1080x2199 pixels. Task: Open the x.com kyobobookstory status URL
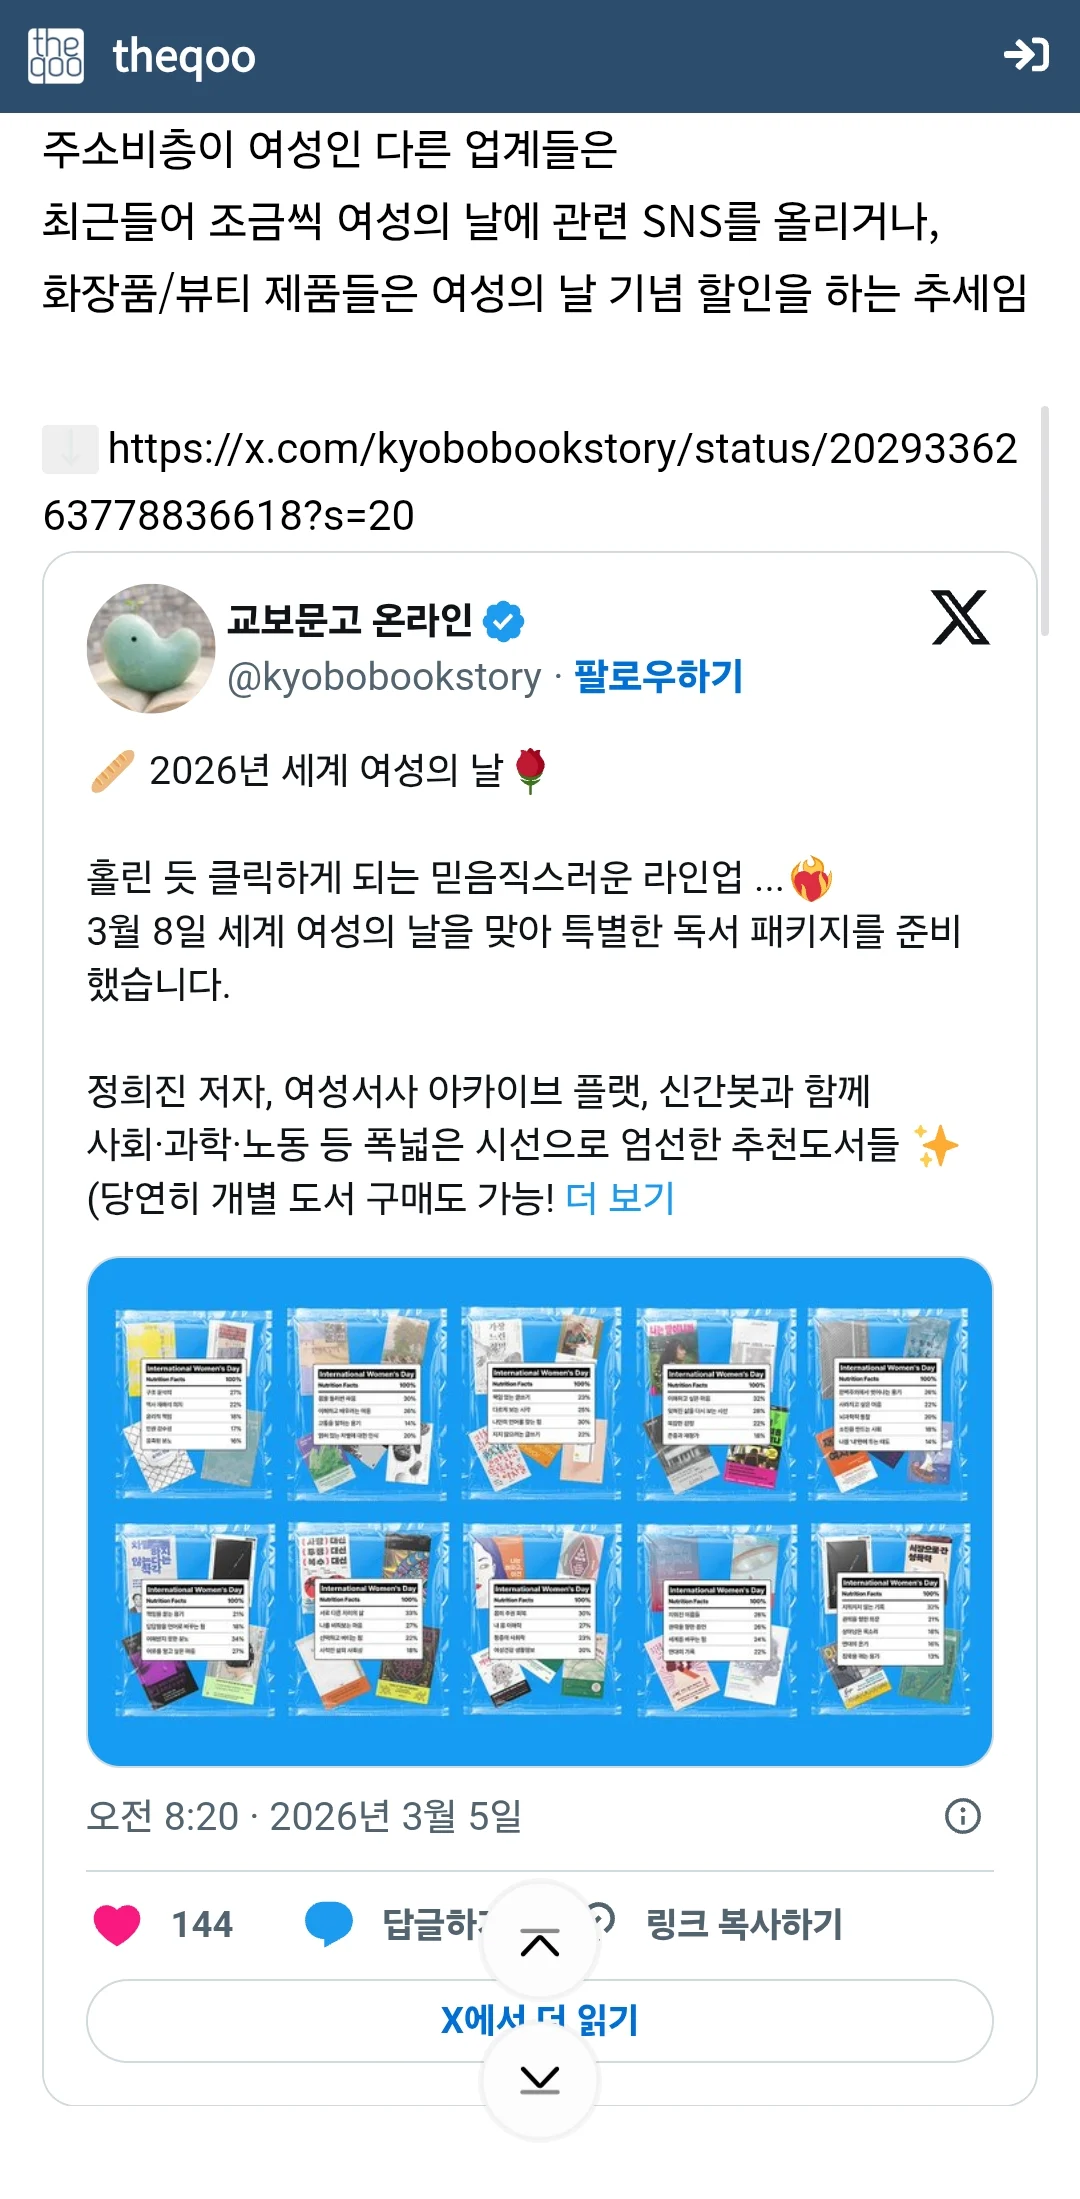coord(530,481)
